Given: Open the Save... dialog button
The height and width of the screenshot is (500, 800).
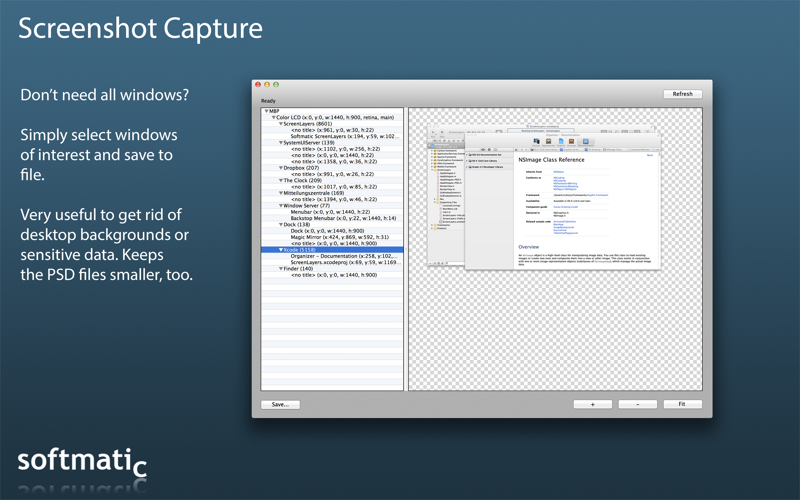Looking at the screenshot, I should click(280, 405).
